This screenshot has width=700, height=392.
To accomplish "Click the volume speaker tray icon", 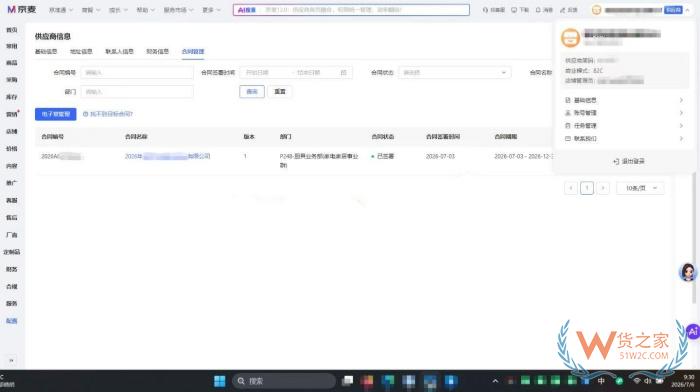I will point(648,381).
